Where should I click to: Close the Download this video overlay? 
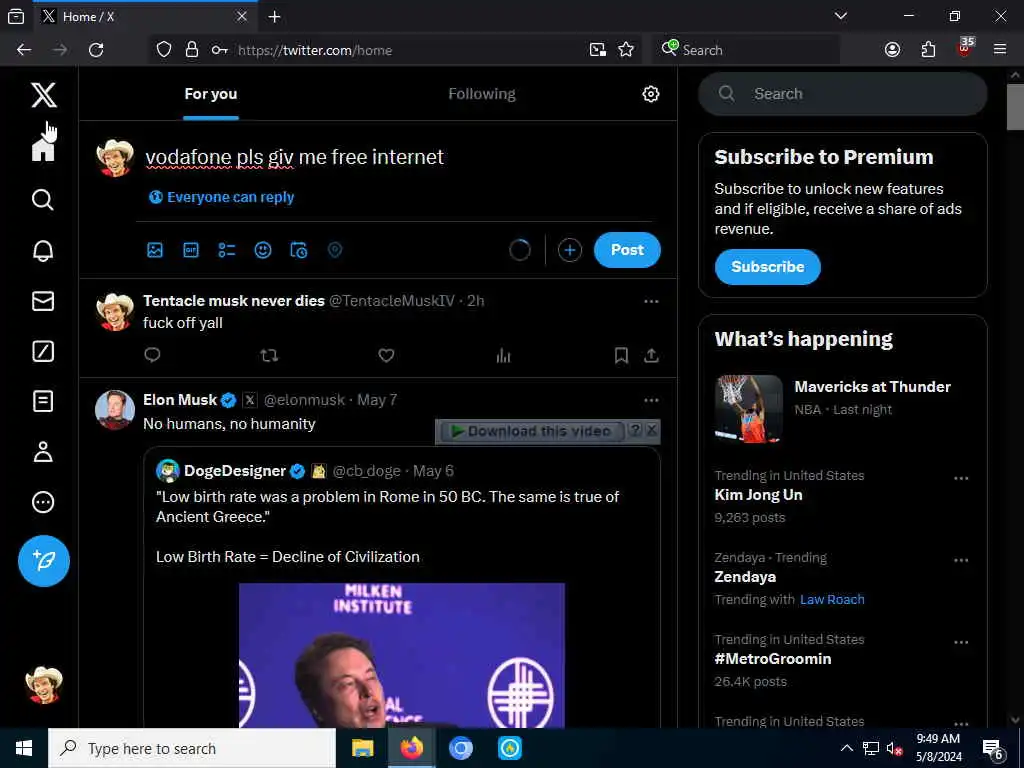(651, 430)
